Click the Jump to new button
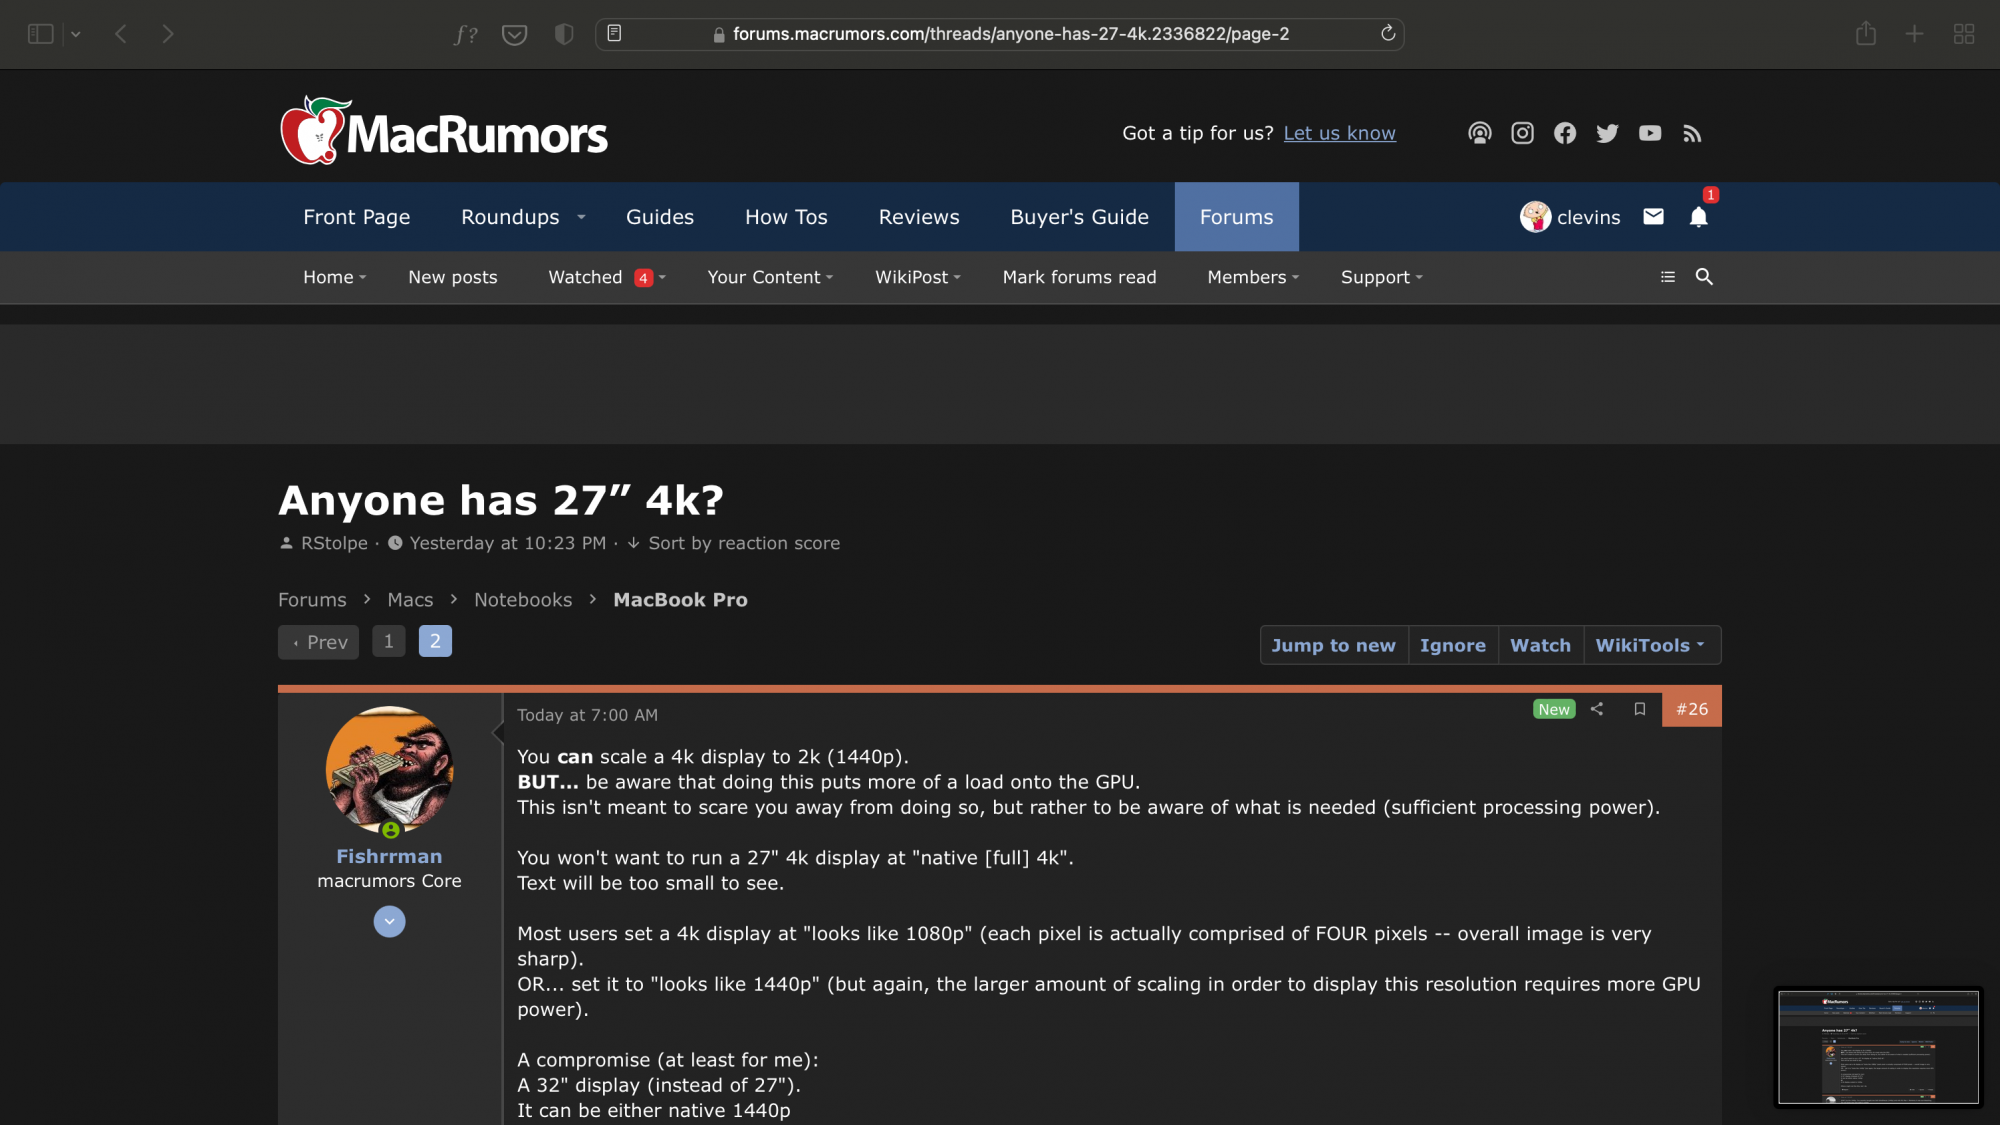Screen dimensions: 2000x1125 click(1333, 645)
